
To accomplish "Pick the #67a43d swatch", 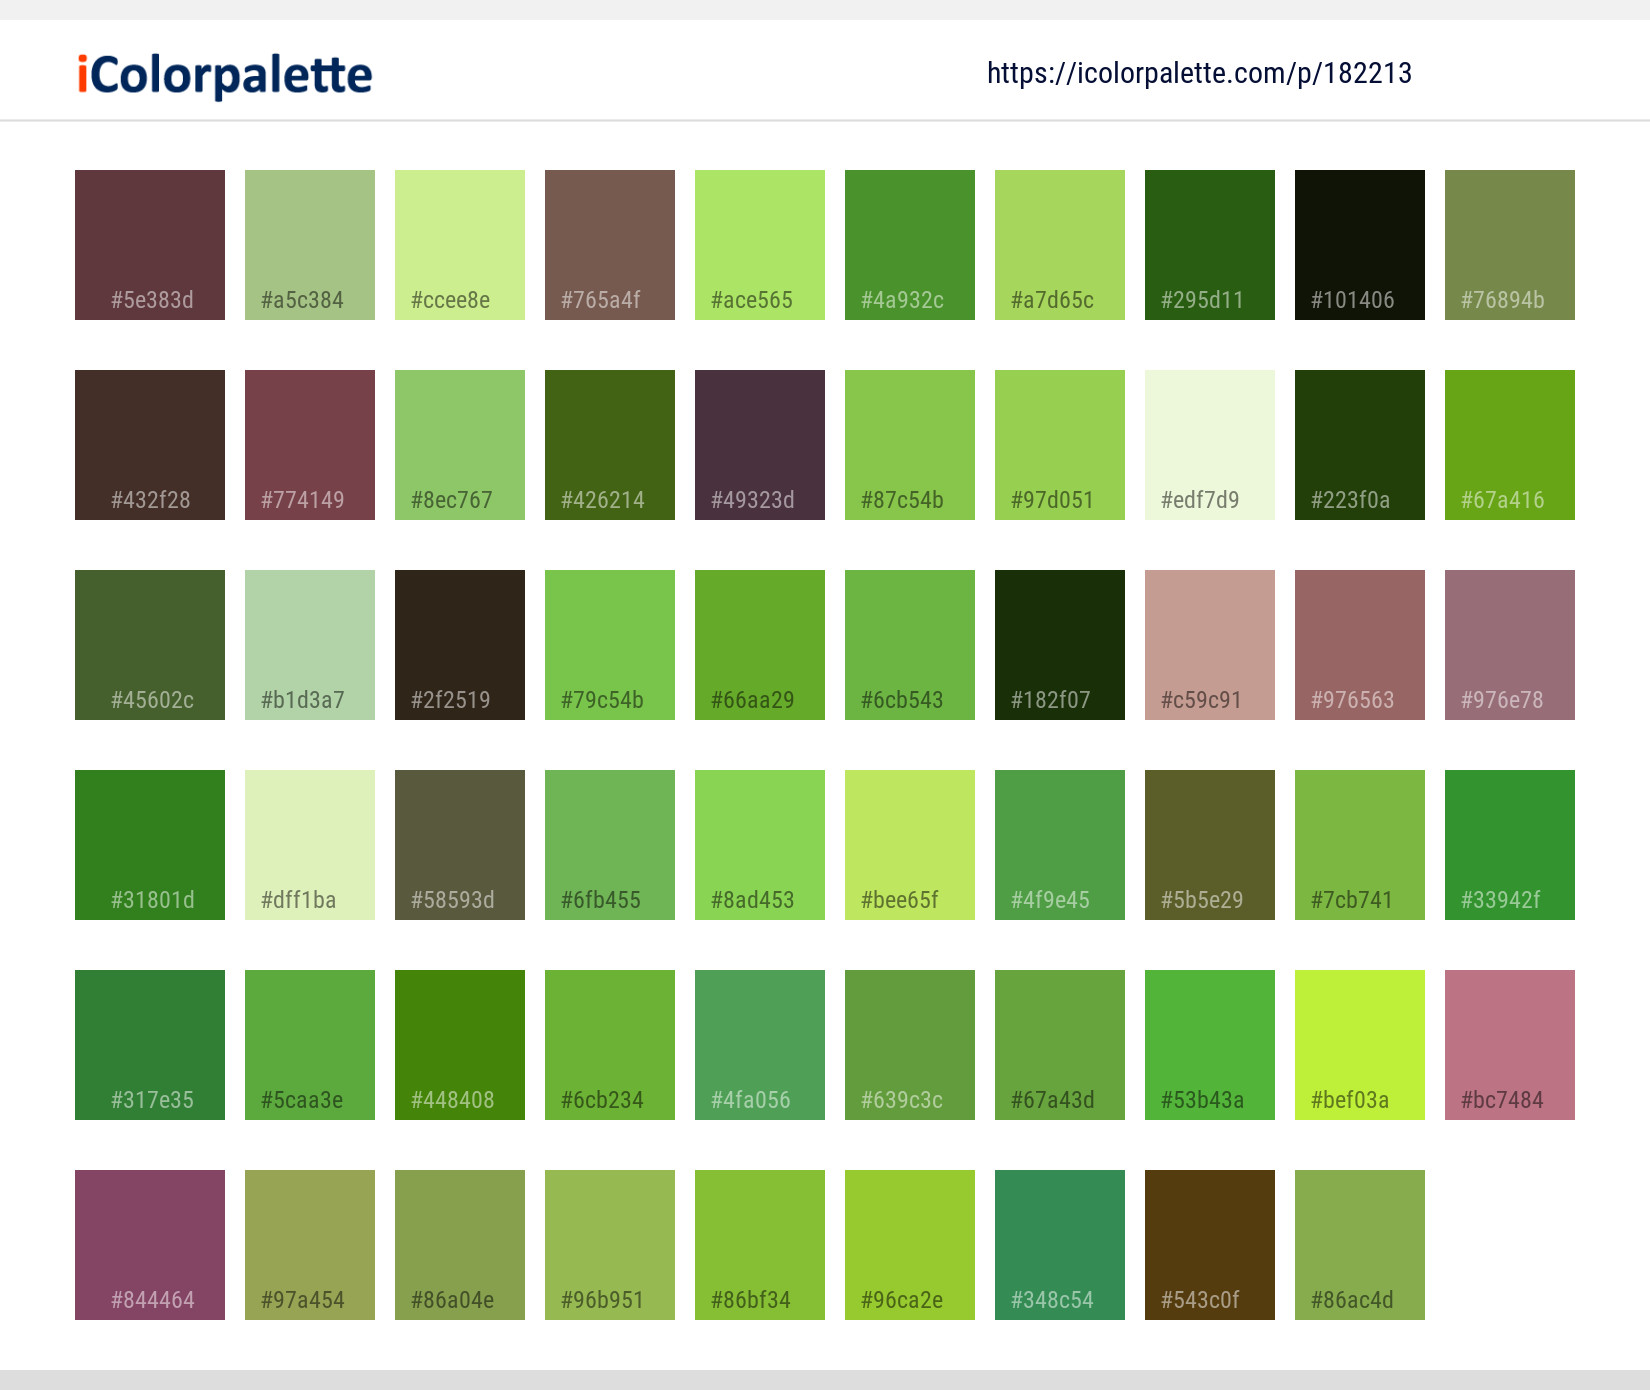I will pos(1060,1045).
